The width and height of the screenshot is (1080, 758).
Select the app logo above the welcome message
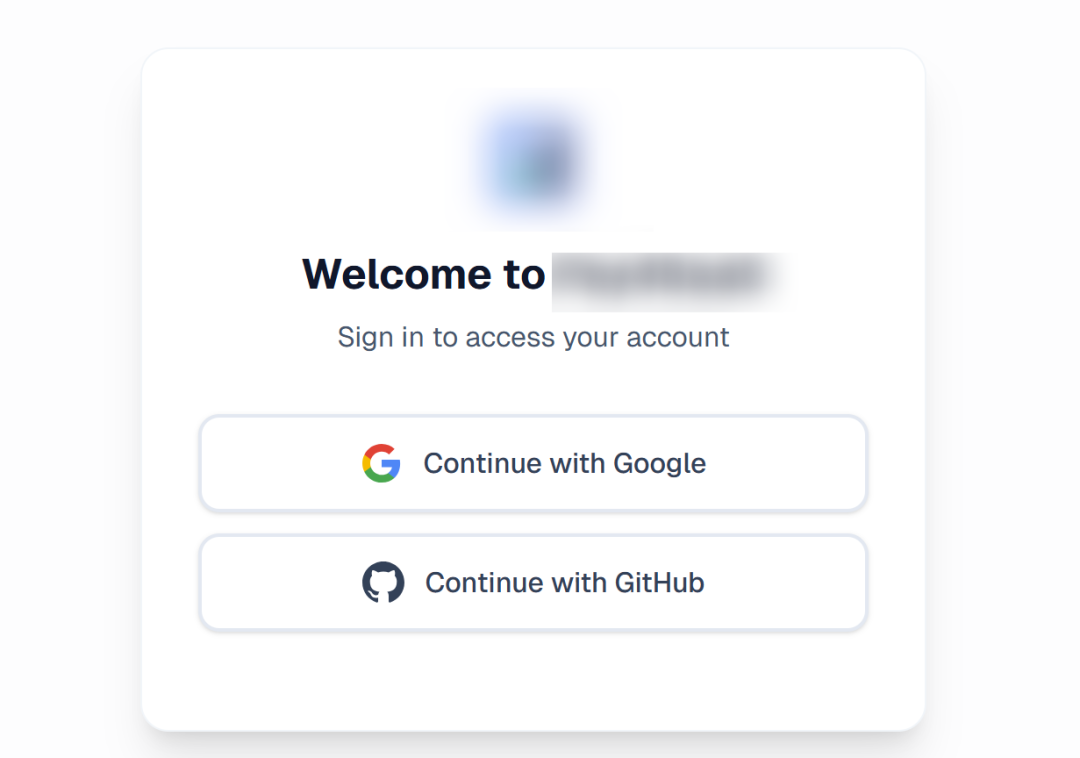pyautogui.click(x=533, y=160)
